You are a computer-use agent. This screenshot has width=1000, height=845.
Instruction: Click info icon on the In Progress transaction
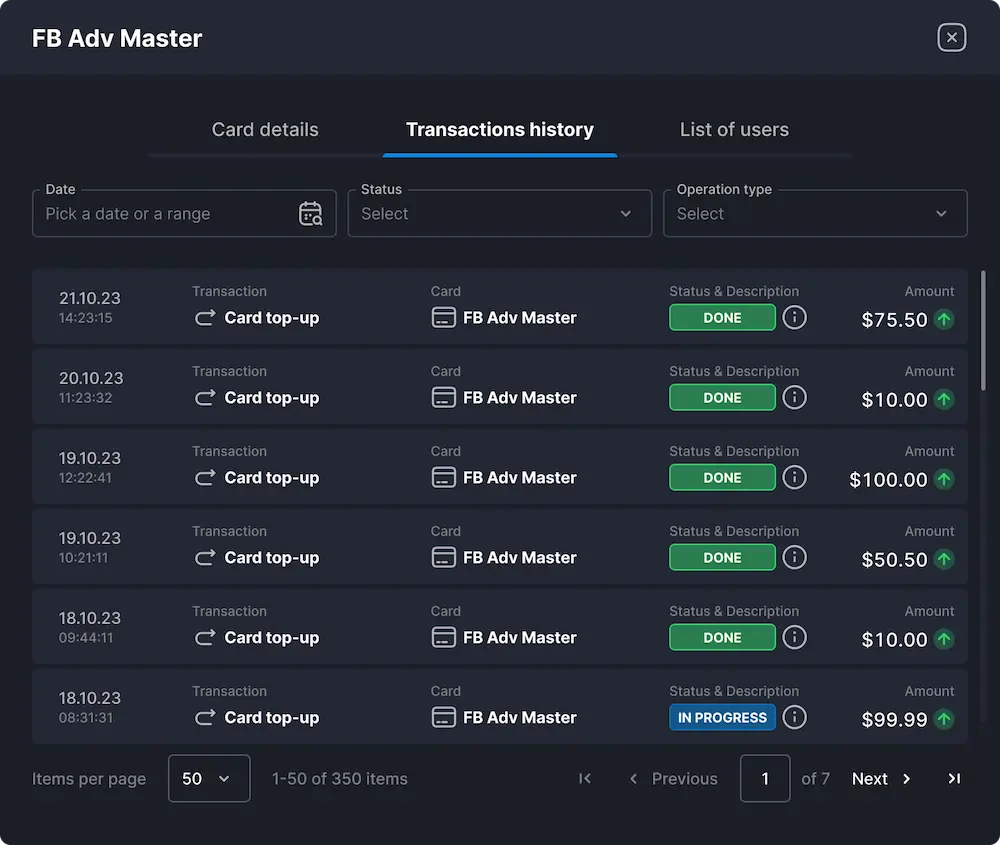point(794,717)
